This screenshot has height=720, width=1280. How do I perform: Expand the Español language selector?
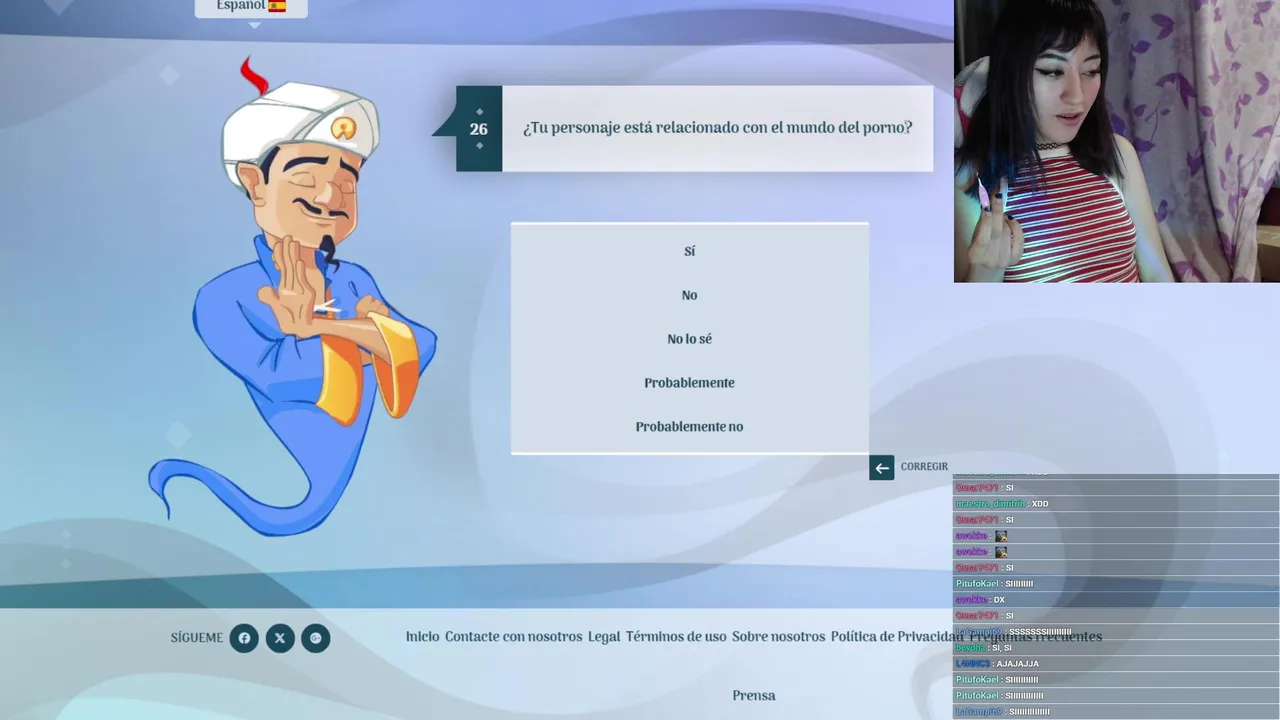251,7
